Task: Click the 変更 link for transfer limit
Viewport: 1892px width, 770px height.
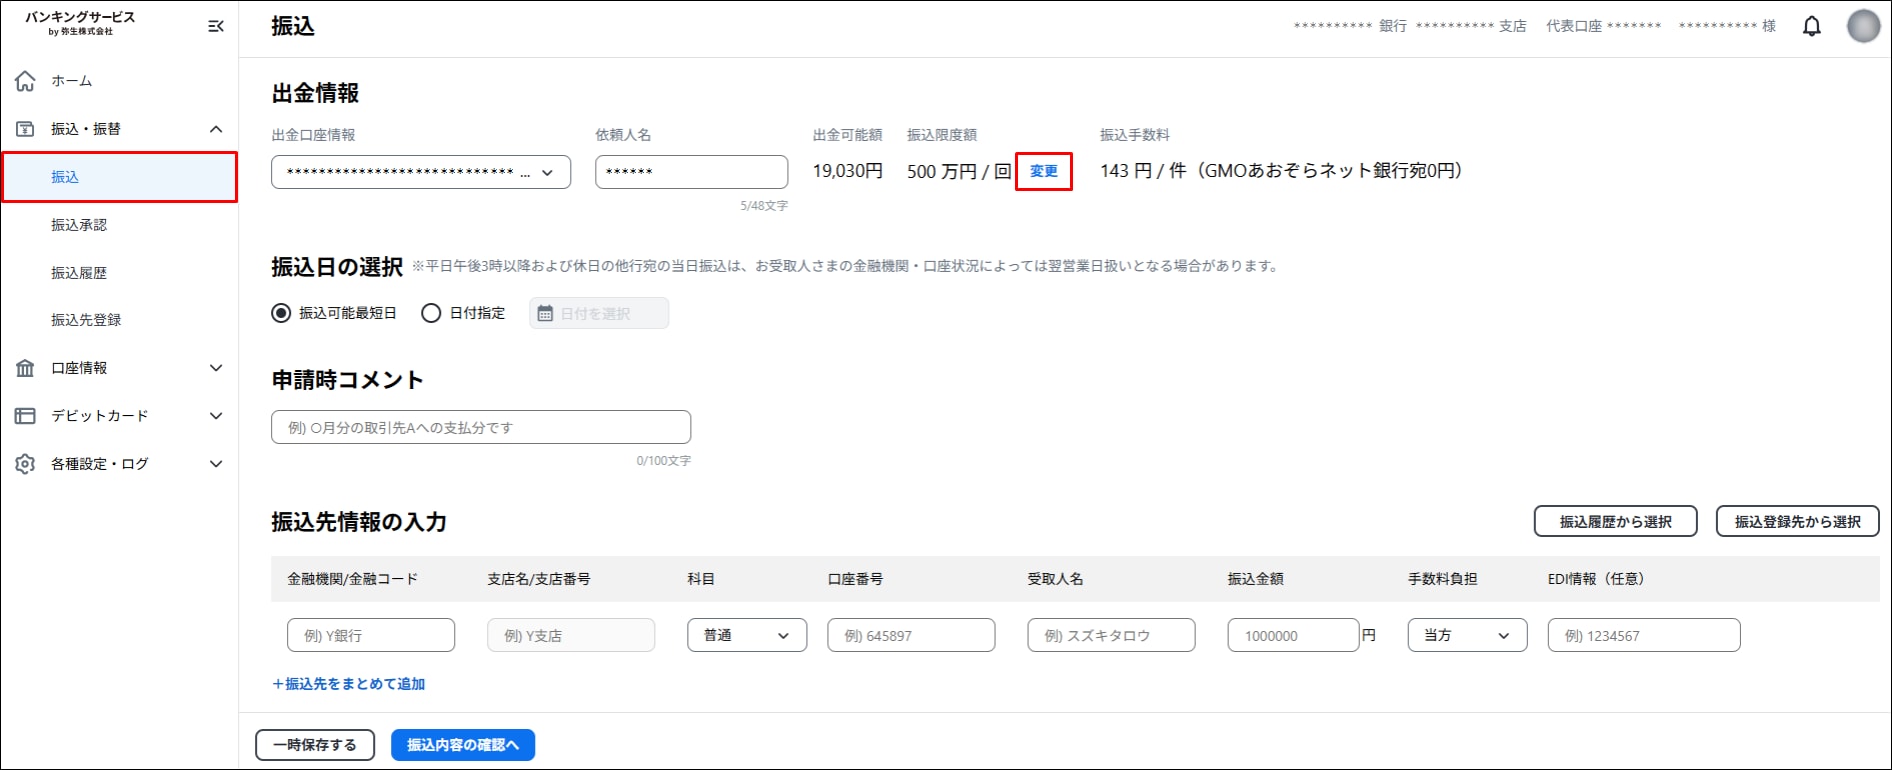Action: coord(1043,171)
